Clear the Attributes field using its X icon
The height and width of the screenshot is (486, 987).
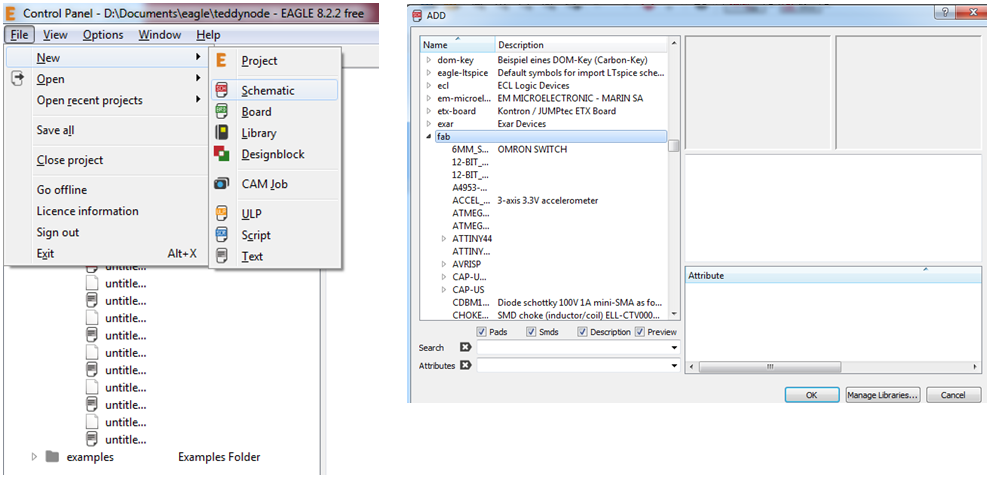(x=465, y=365)
